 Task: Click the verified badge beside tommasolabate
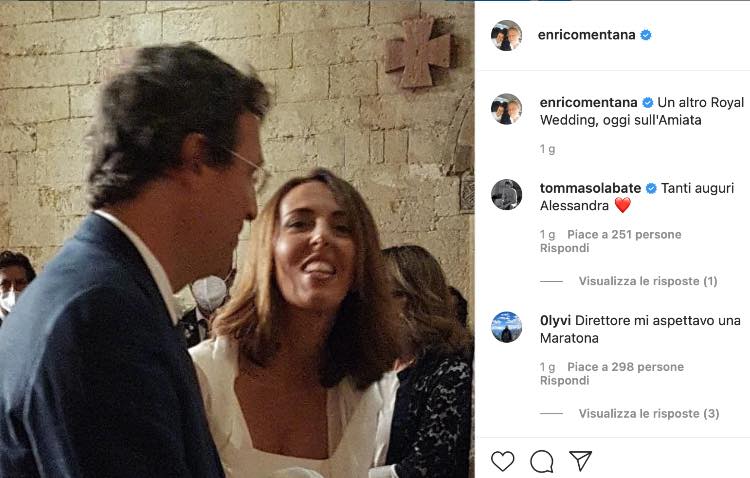pos(652,188)
